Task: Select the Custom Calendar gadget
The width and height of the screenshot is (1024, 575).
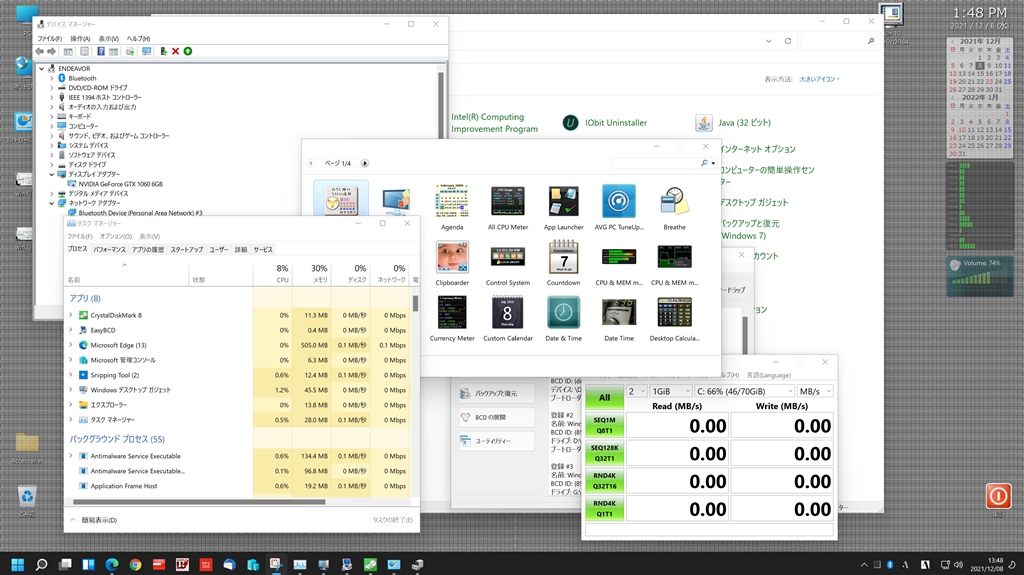Action: pyautogui.click(x=507, y=312)
